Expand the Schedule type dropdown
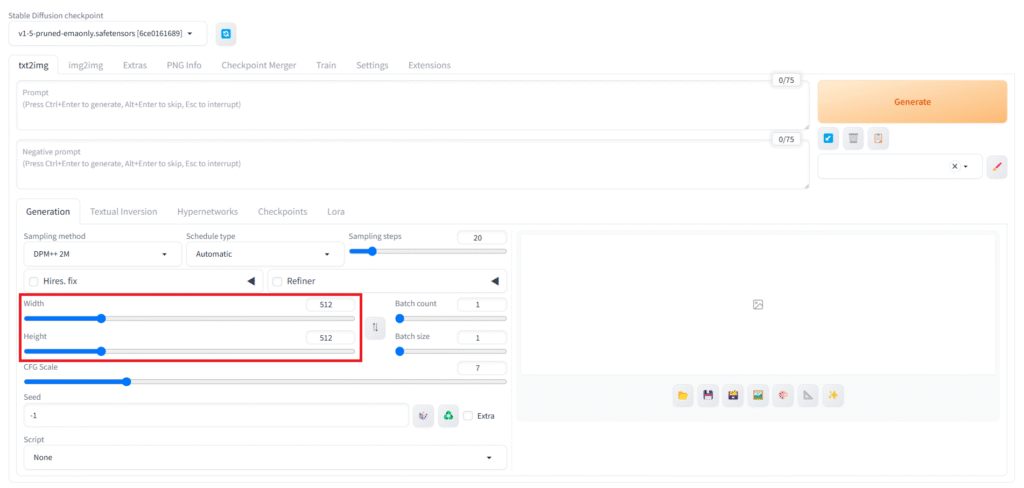 [264, 254]
